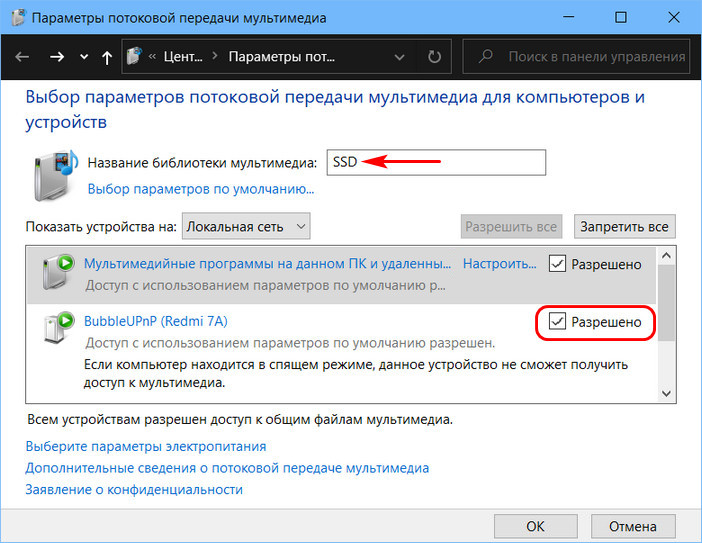The height and width of the screenshot is (543, 702).
Task: Click the Forward navigation arrow
Action: [56, 58]
